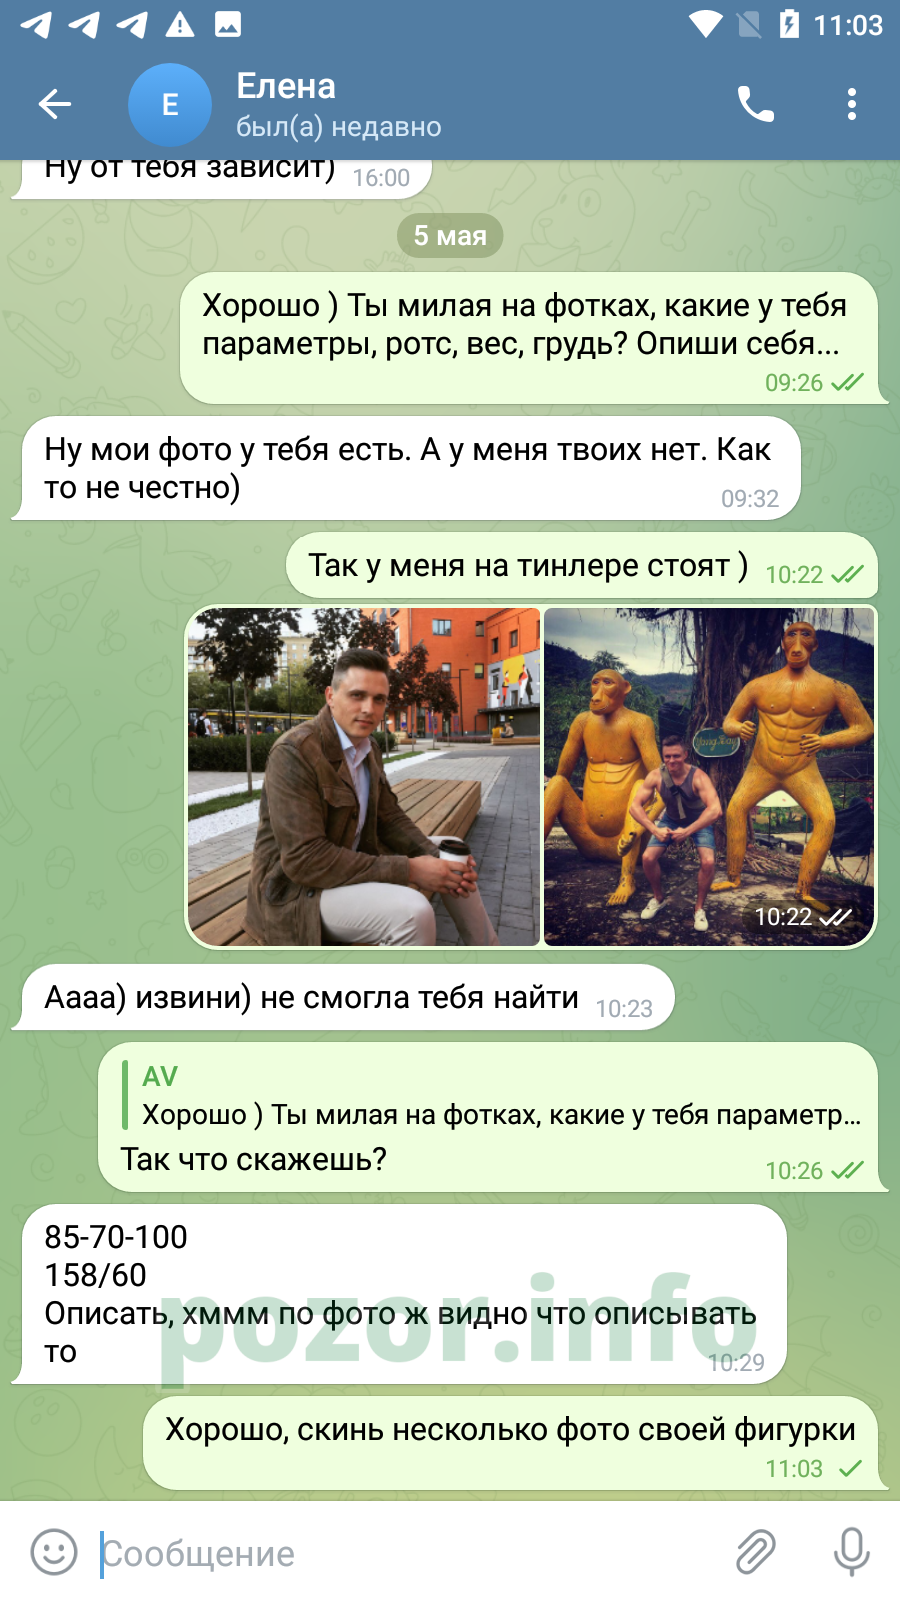
Task: Tap the back arrow in header
Action: point(54,104)
